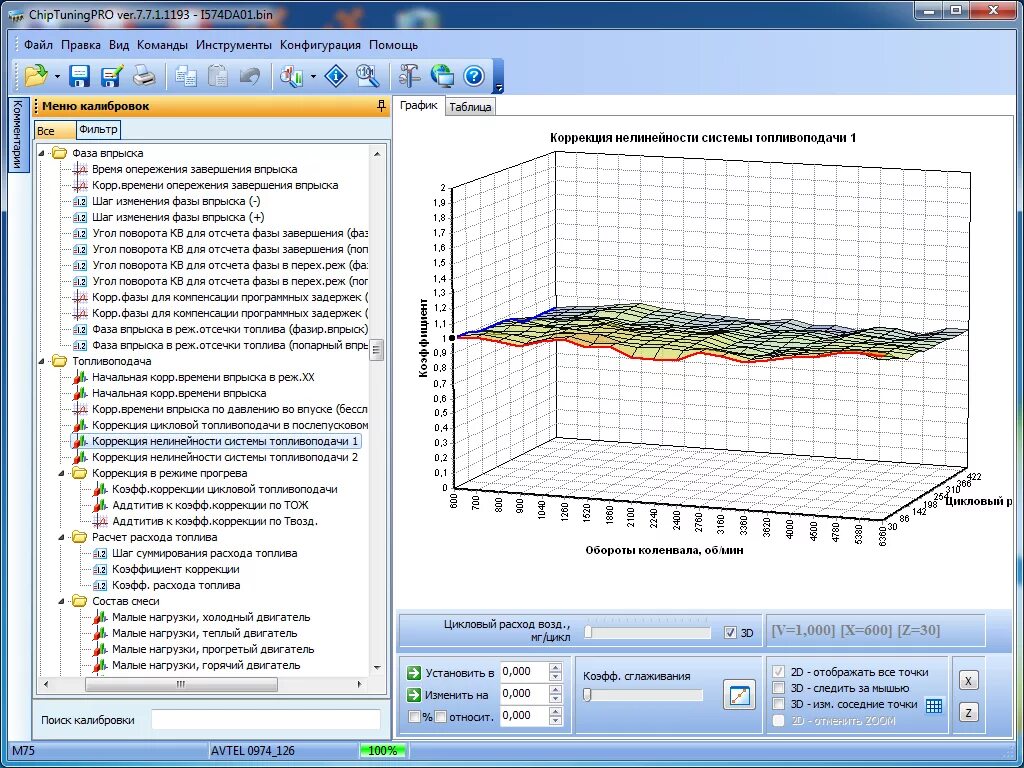Open dropdown arrow beside the folder open icon

coord(57,76)
